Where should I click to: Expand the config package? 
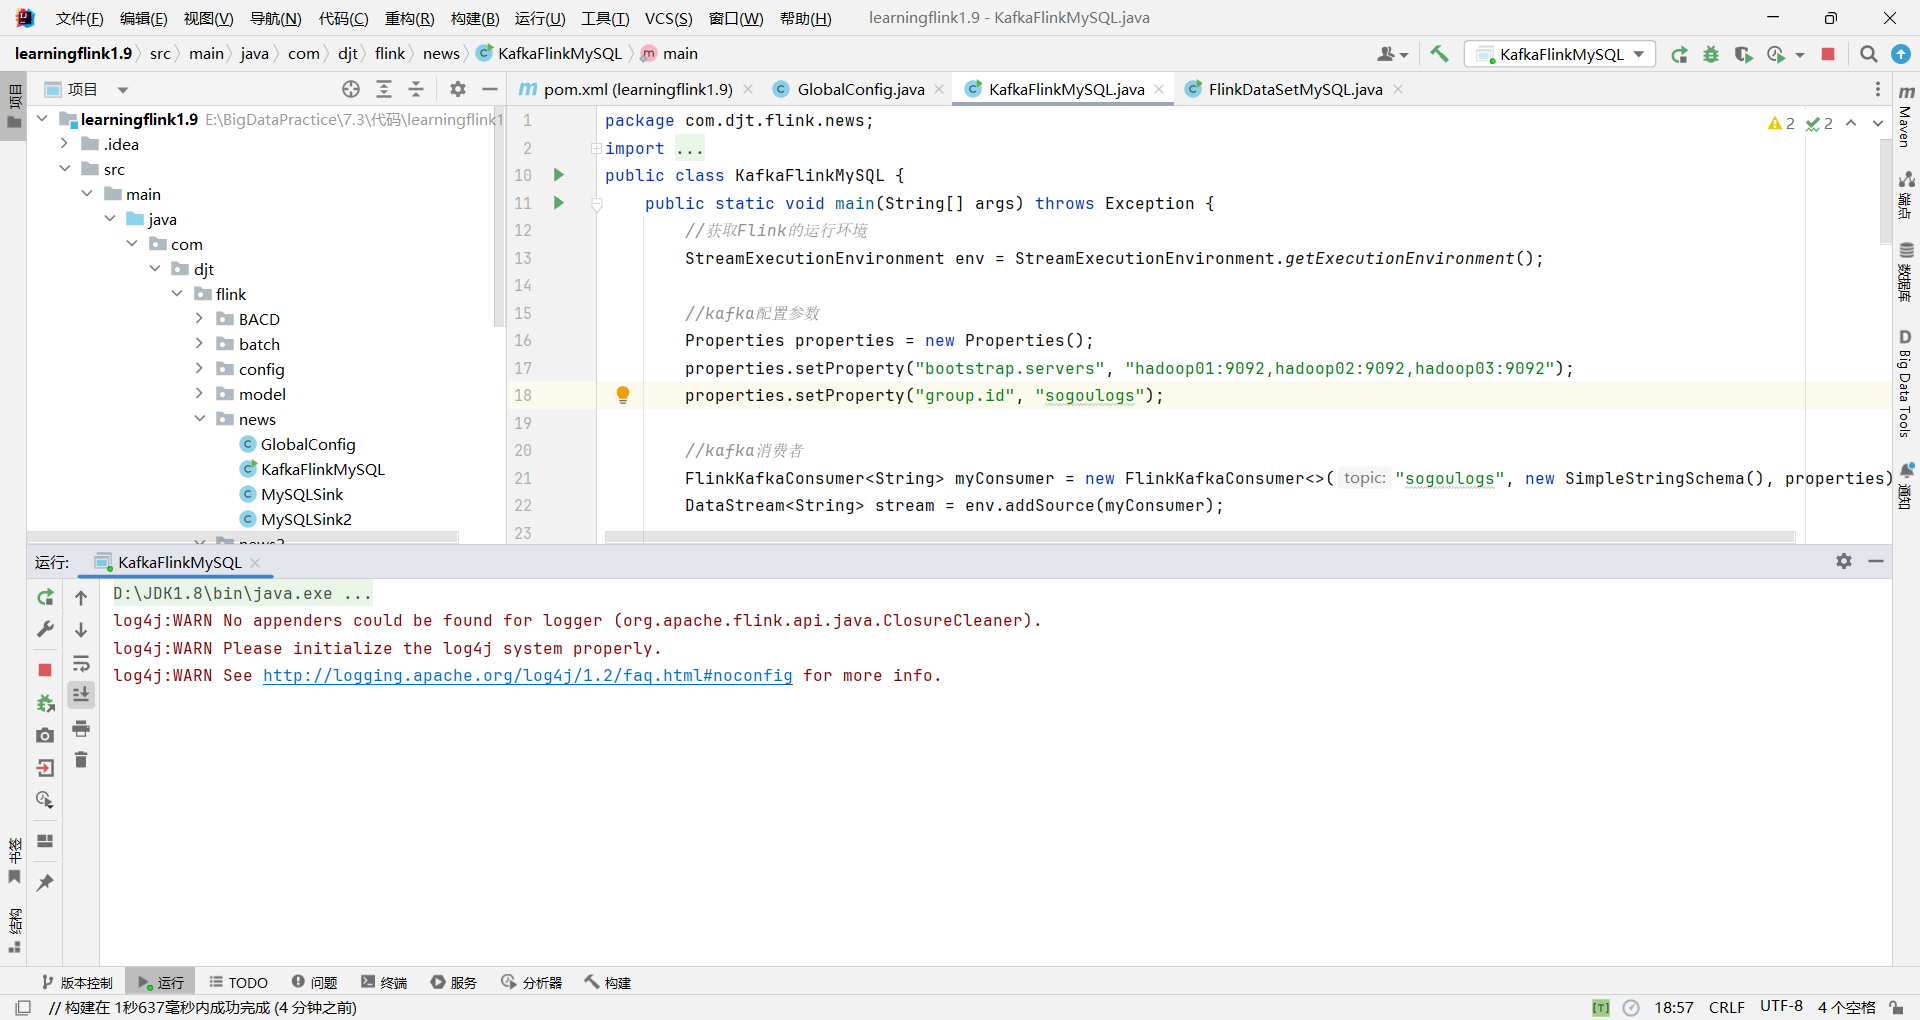[199, 369]
